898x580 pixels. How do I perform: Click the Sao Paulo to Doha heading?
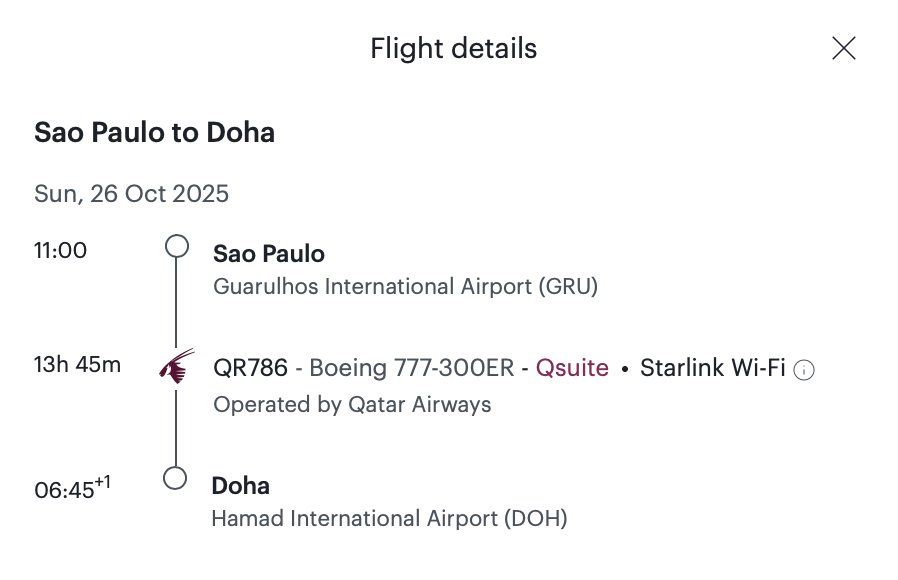(x=155, y=132)
